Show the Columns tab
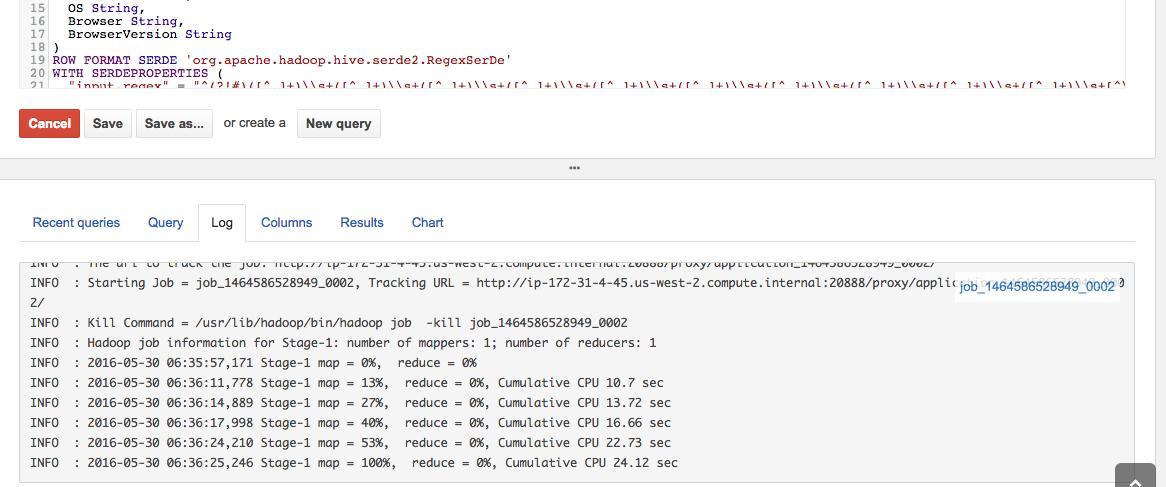This screenshot has width=1166, height=487. pos(287,223)
